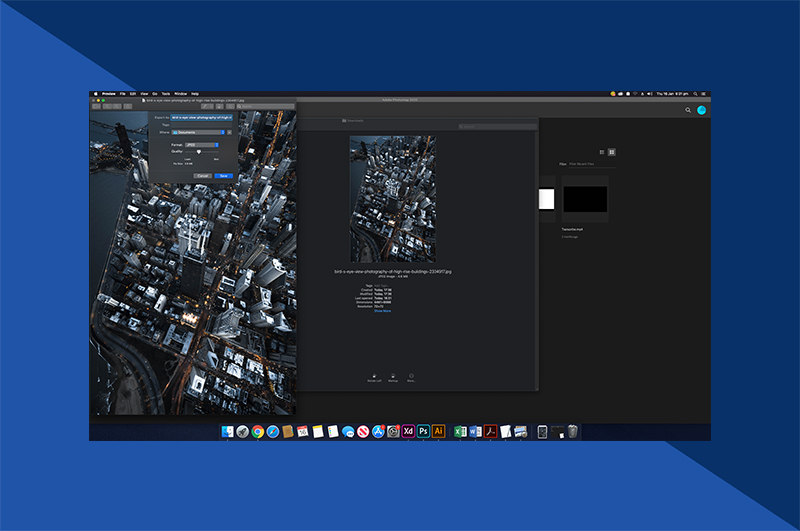
Task: Open the Trash in the Dock
Action: [573, 432]
